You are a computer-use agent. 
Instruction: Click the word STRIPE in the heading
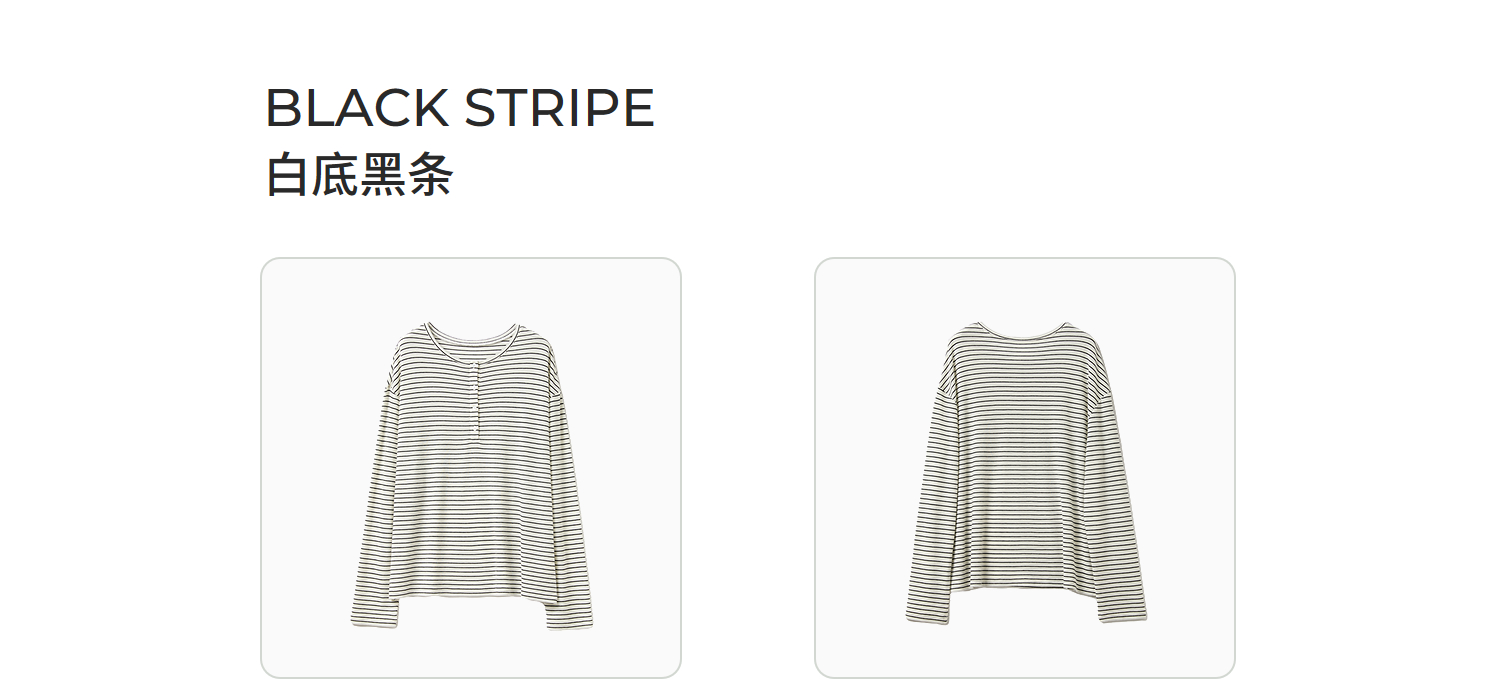(559, 108)
